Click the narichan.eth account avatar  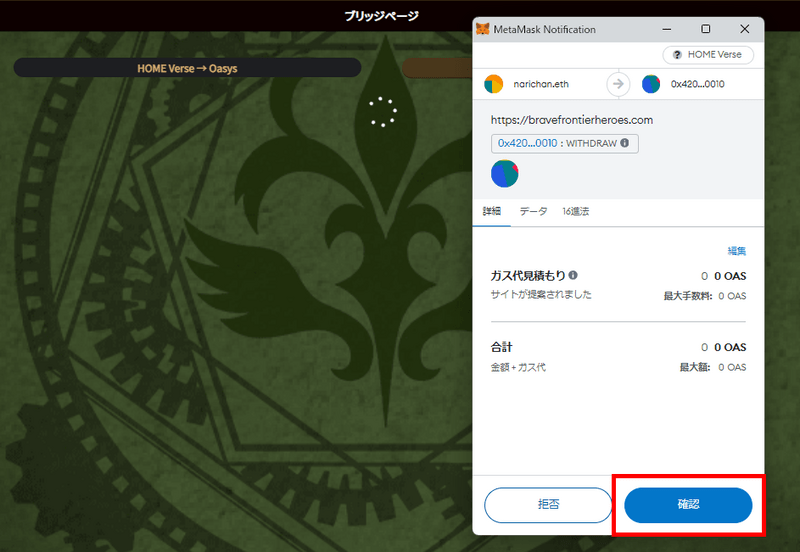[494, 85]
